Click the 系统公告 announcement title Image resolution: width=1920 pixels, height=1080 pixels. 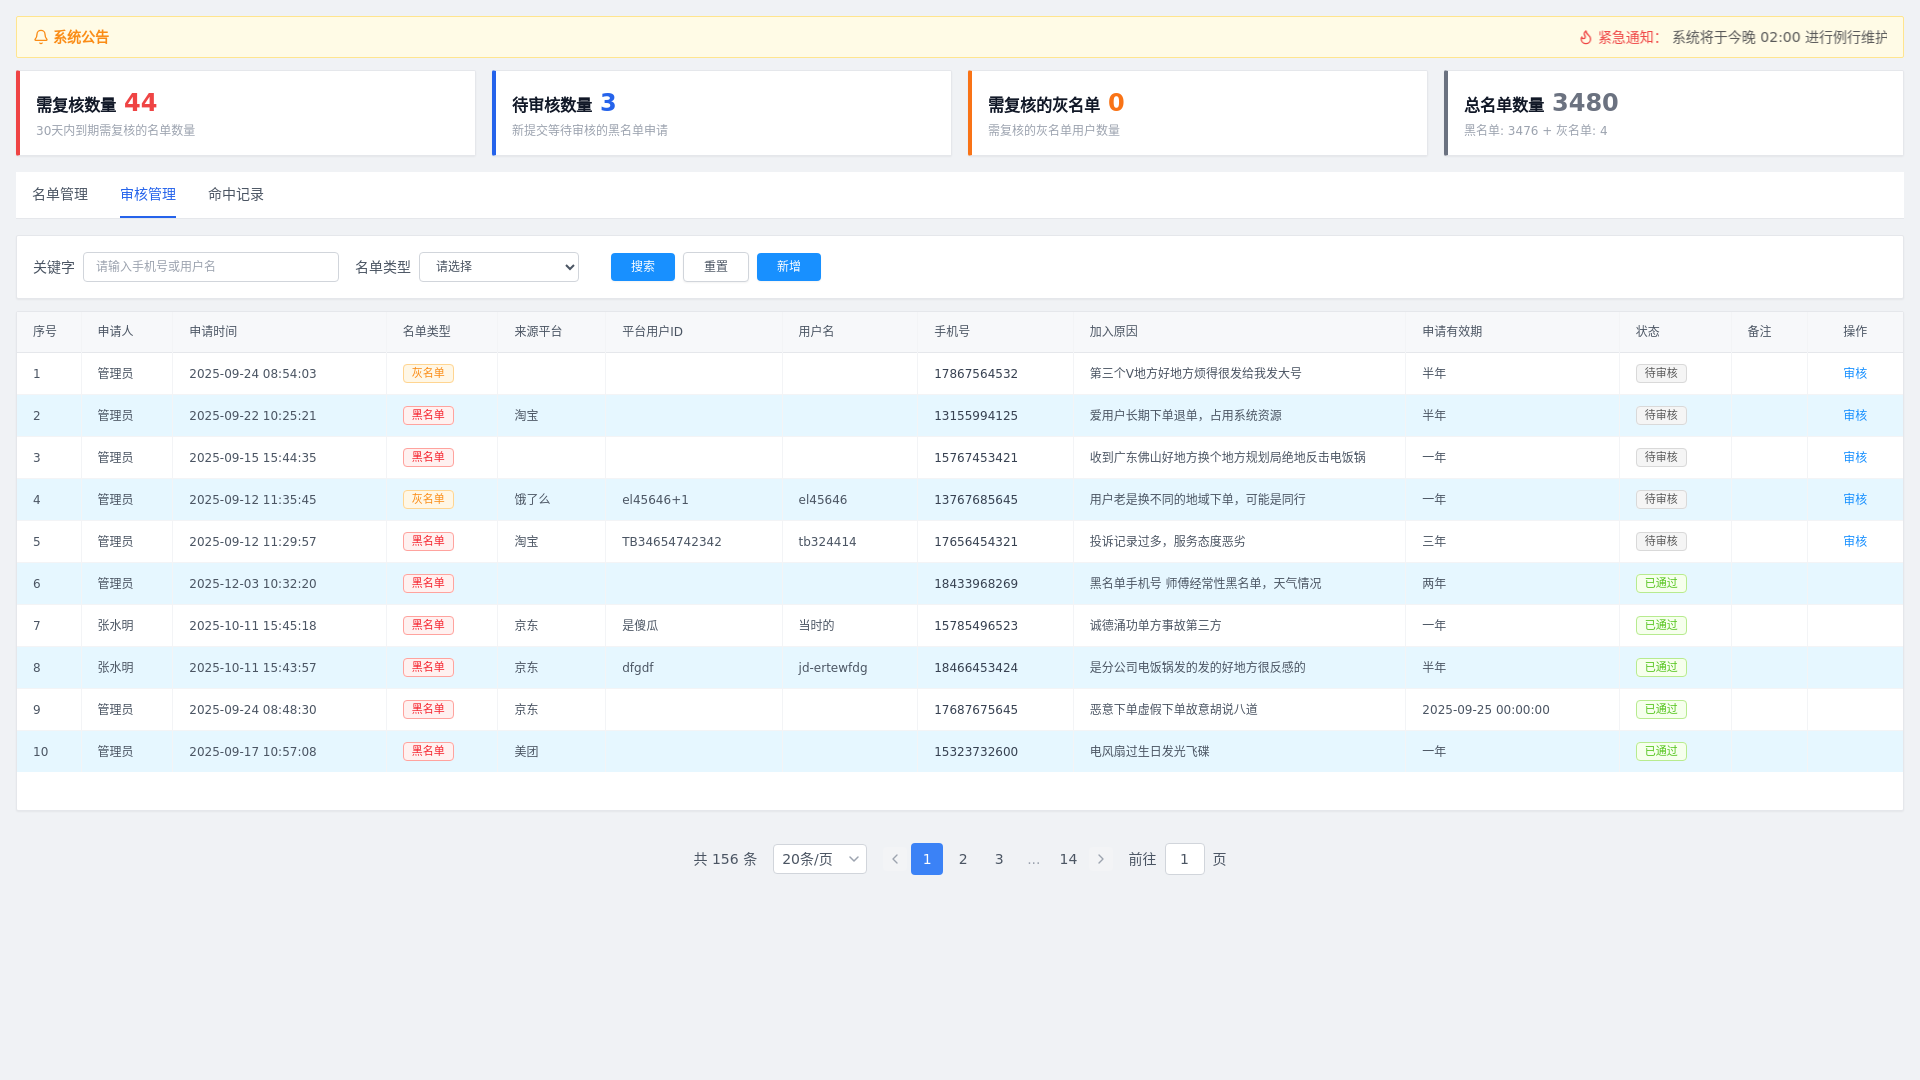(x=81, y=37)
